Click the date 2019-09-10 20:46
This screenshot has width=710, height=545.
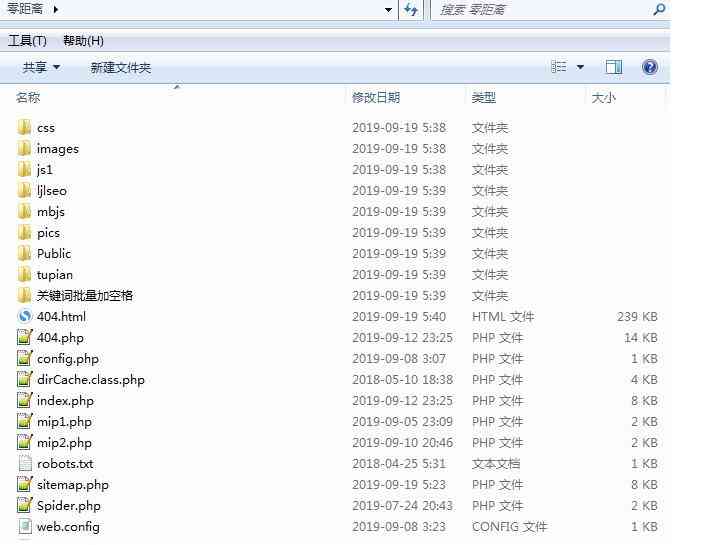[x=403, y=442]
